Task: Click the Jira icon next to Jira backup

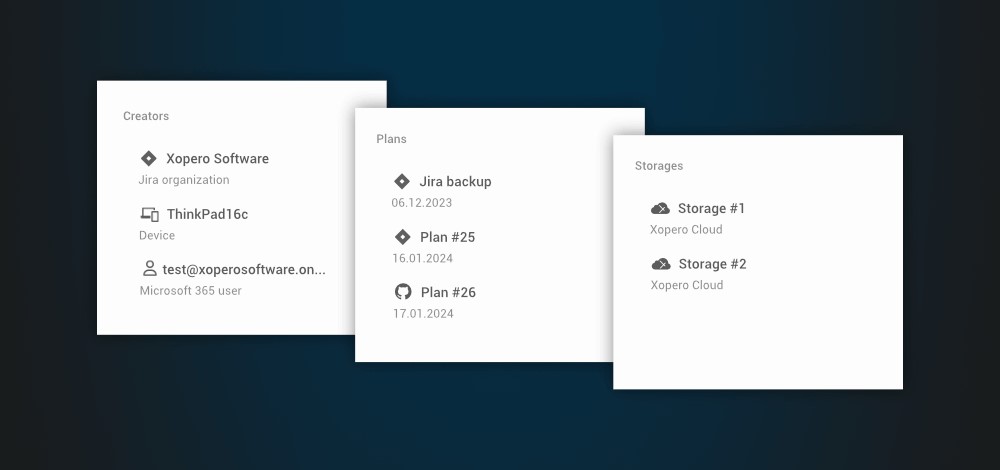Action: (402, 182)
